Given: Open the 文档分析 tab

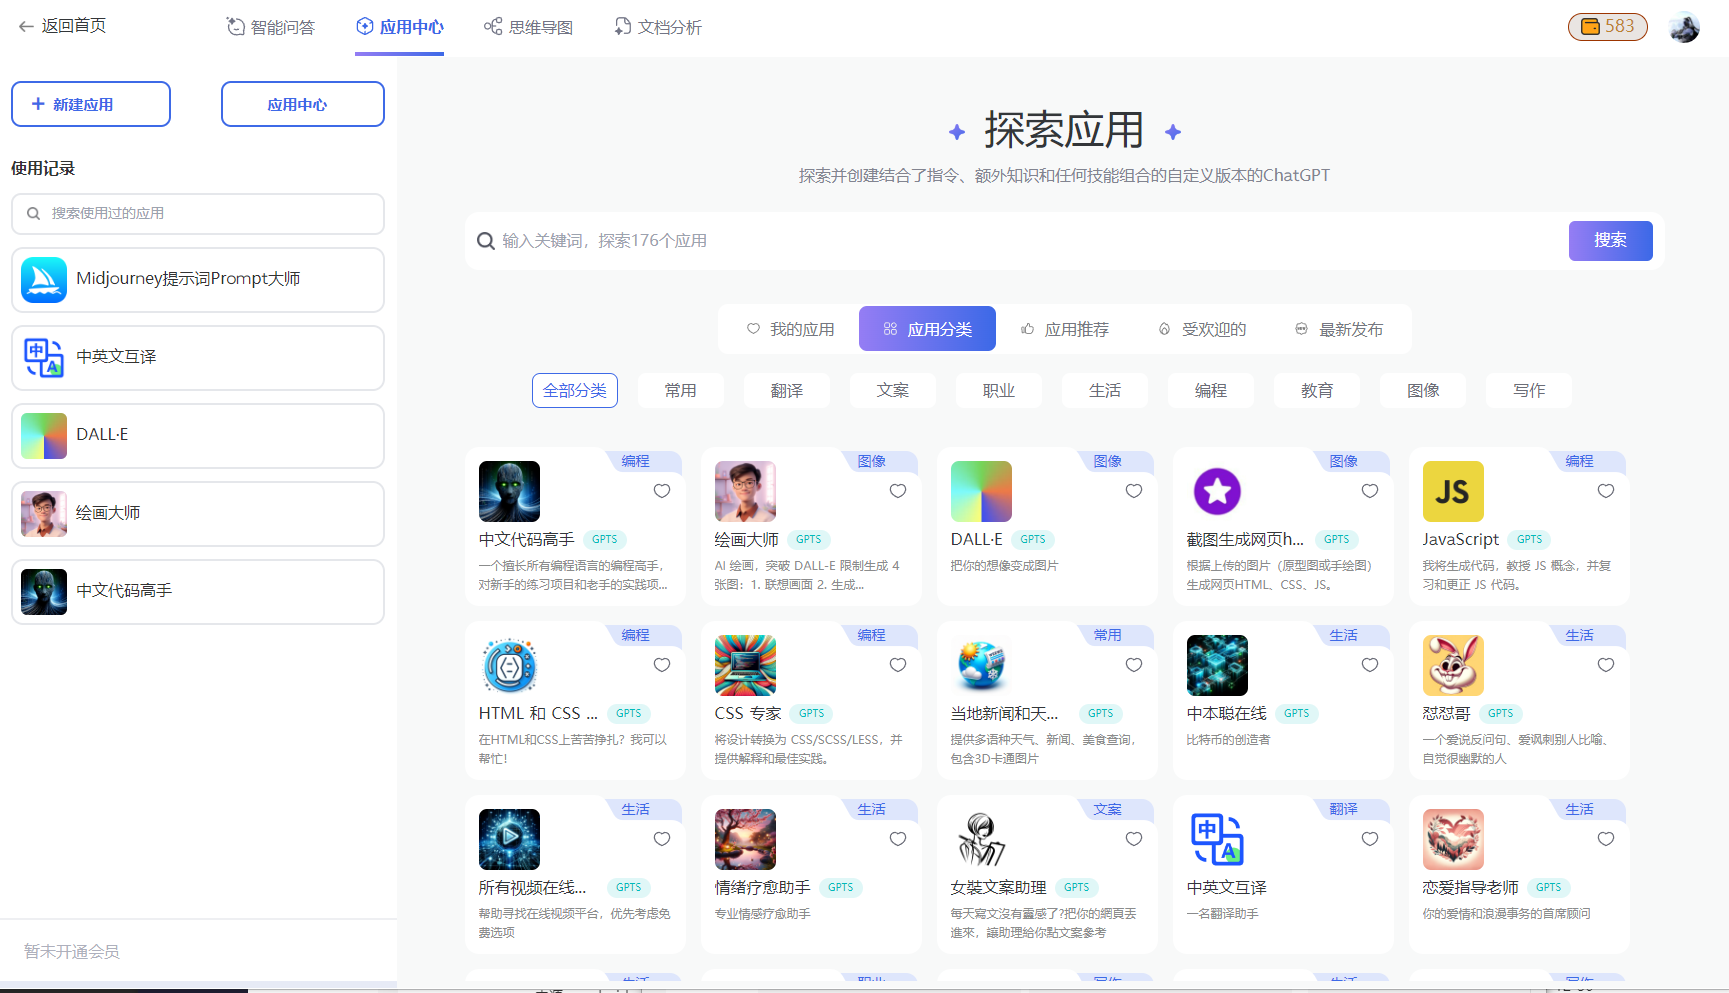Looking at the screenshot, I should click(658, 27).
